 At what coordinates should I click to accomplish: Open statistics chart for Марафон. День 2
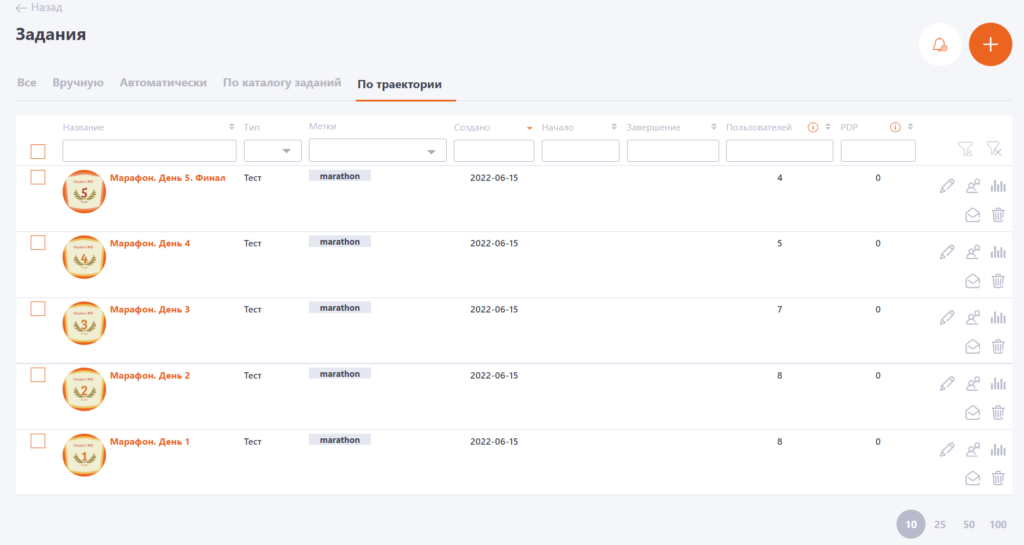click(x=998, y=384)
